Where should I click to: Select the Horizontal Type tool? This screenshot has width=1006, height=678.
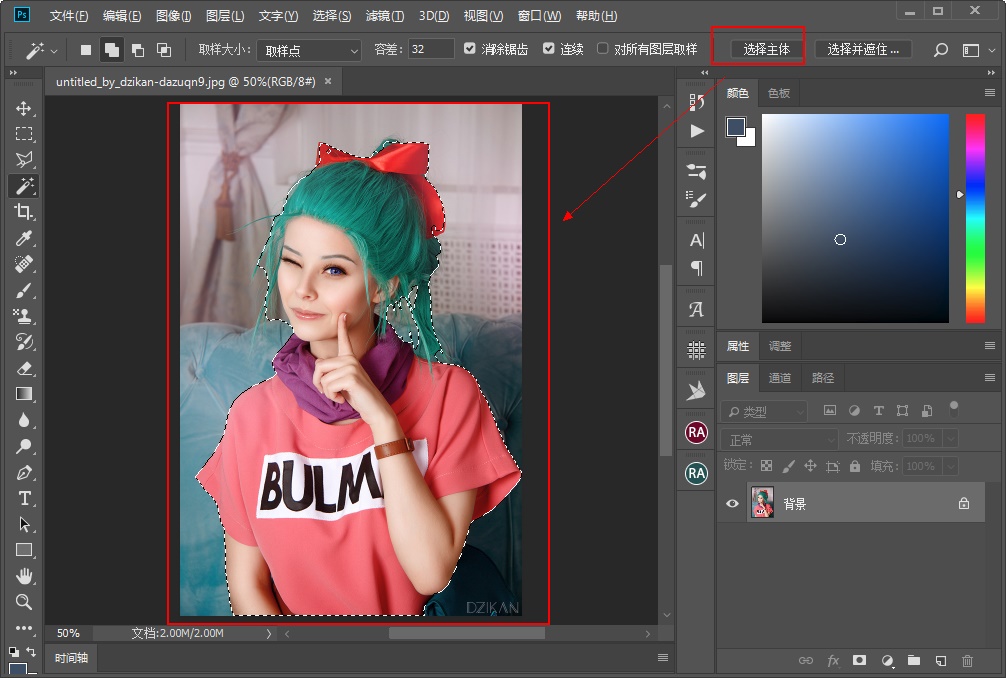click(x=24, y=498)
